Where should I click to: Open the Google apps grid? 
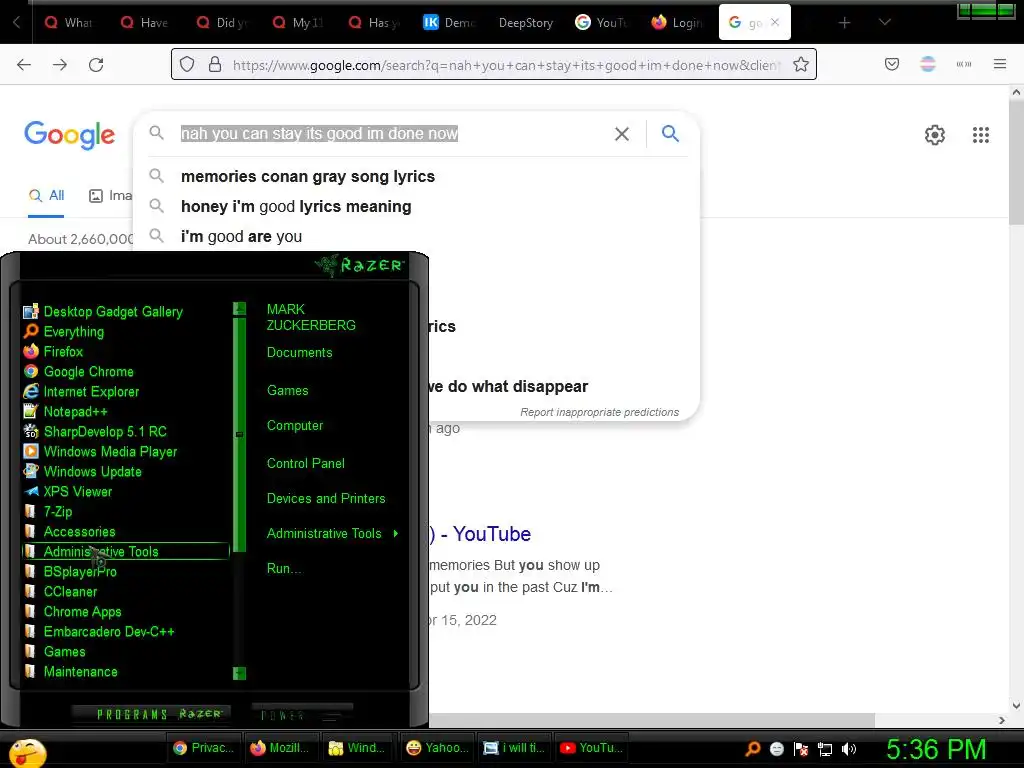pos(980,135)
